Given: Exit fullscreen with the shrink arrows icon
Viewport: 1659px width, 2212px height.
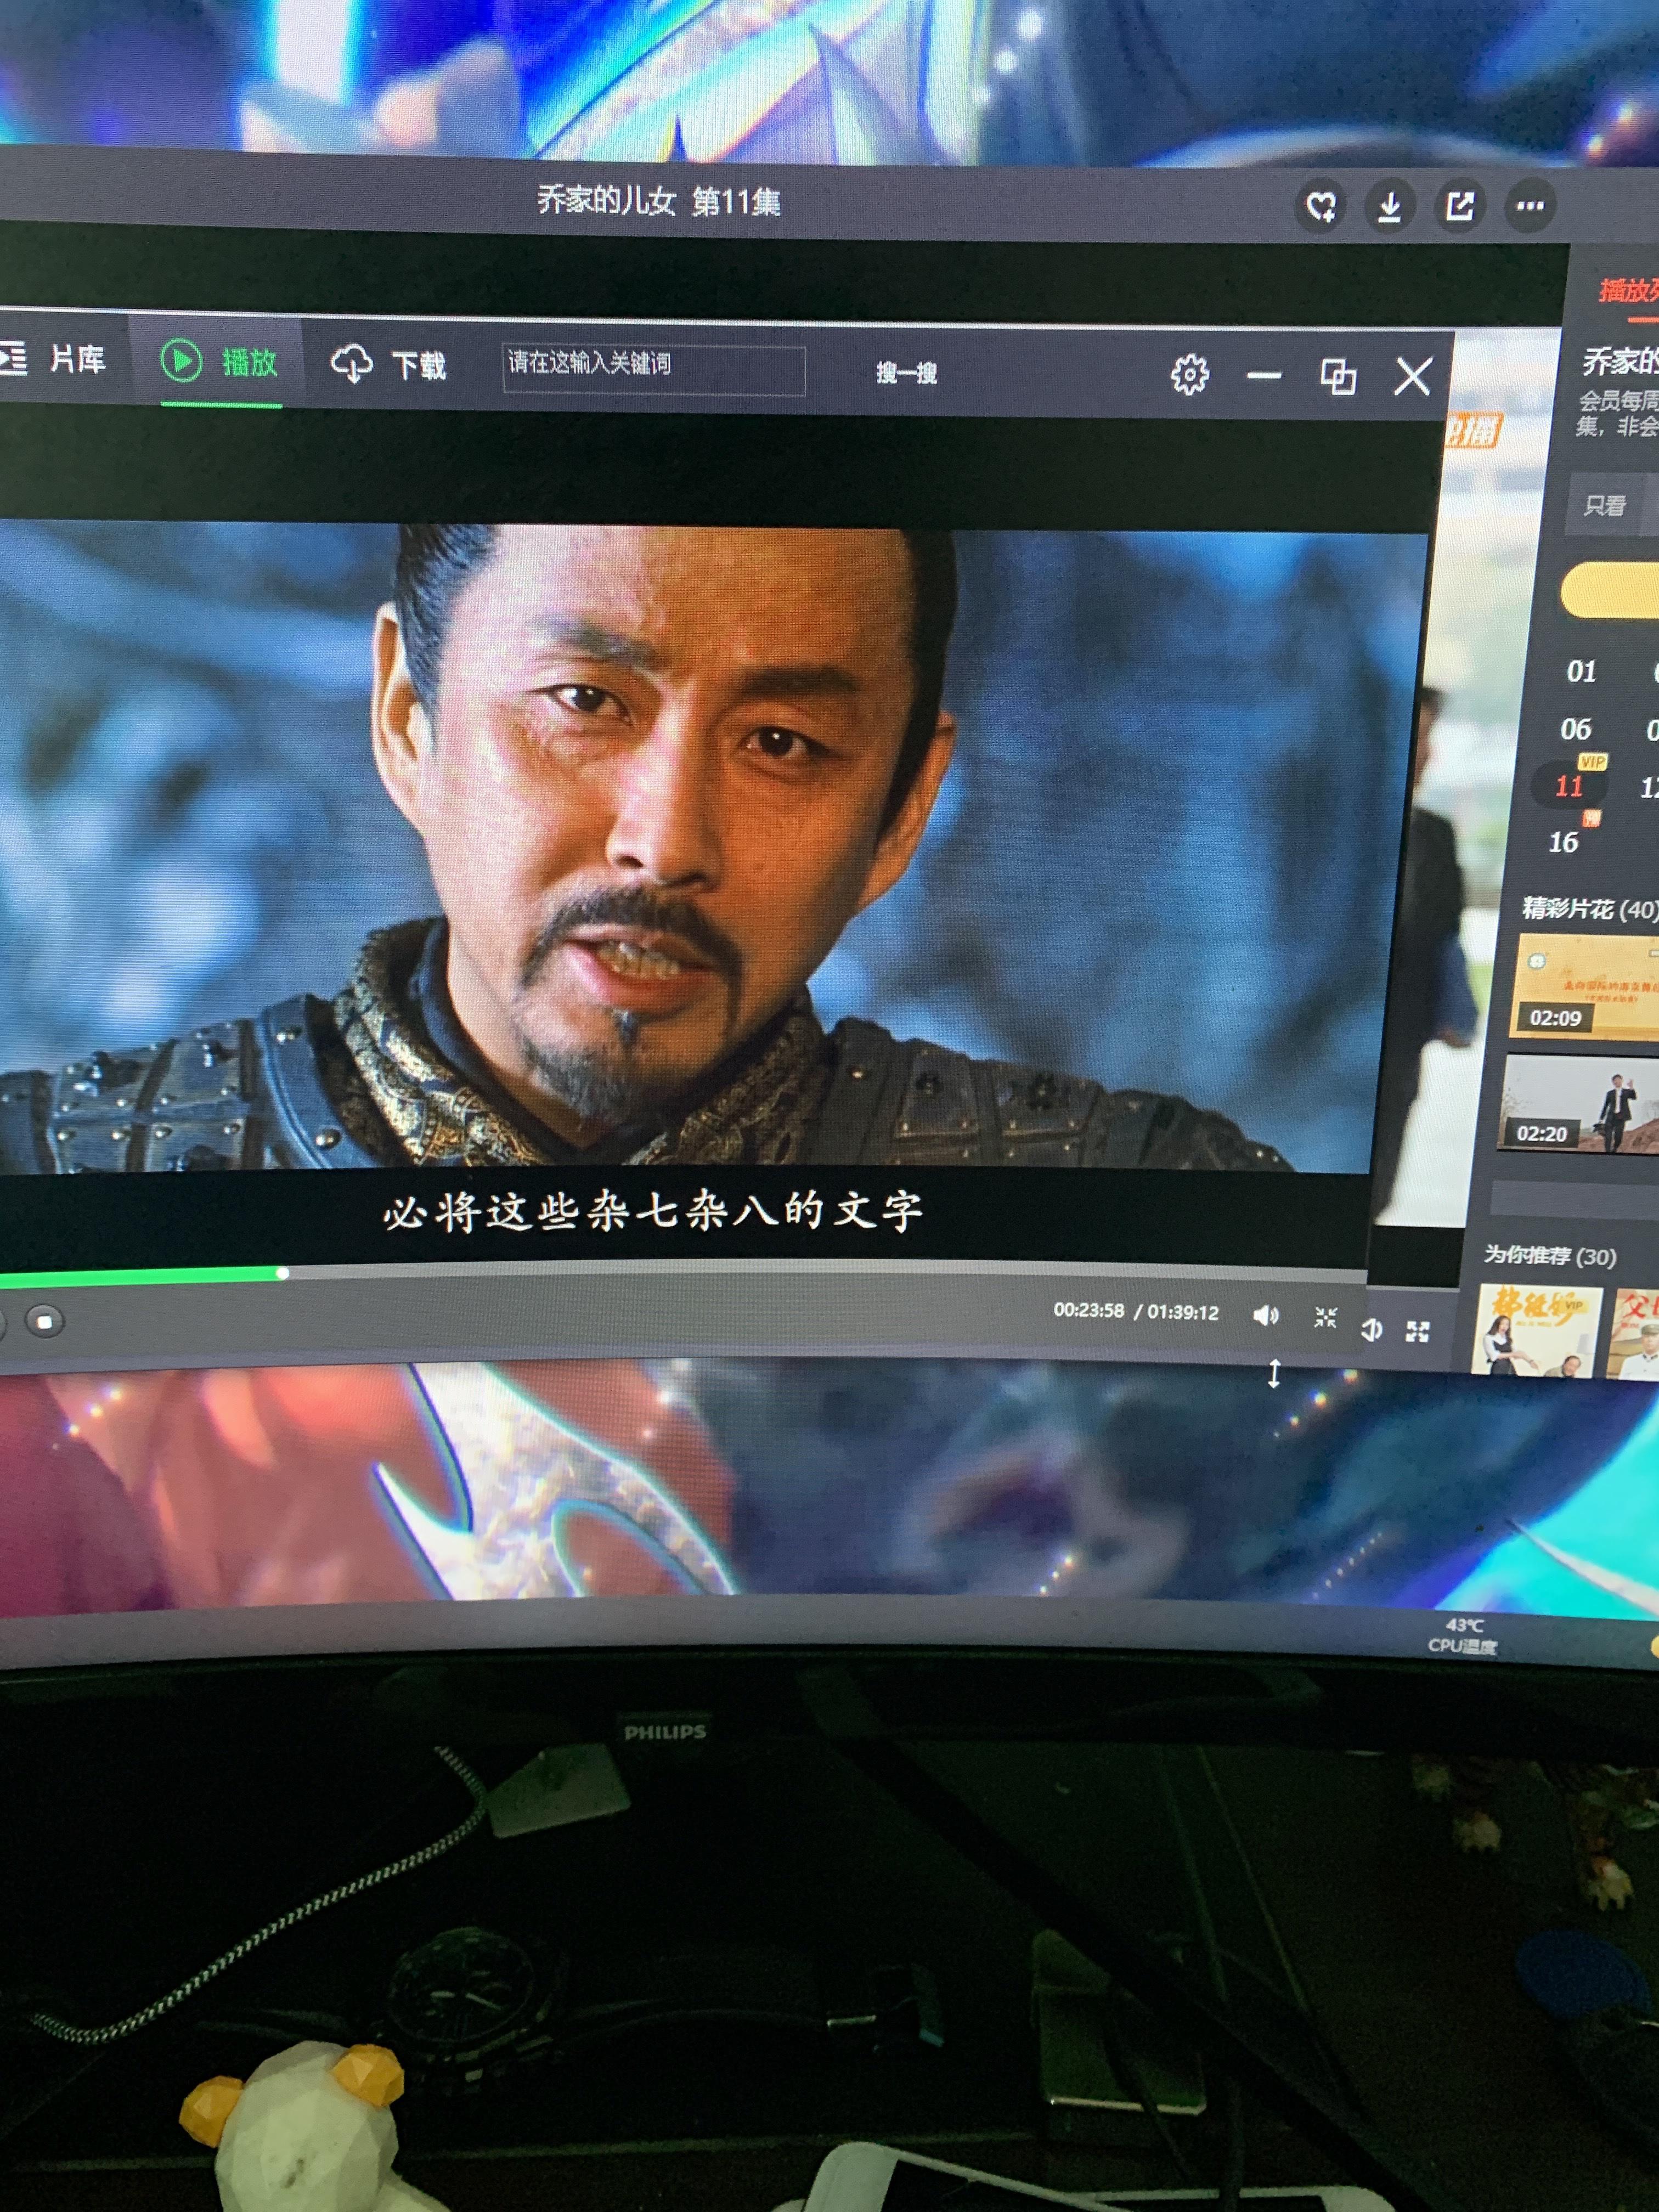Looking at the screenshot, I should pyautogui.click(x=1325, y=1317).
